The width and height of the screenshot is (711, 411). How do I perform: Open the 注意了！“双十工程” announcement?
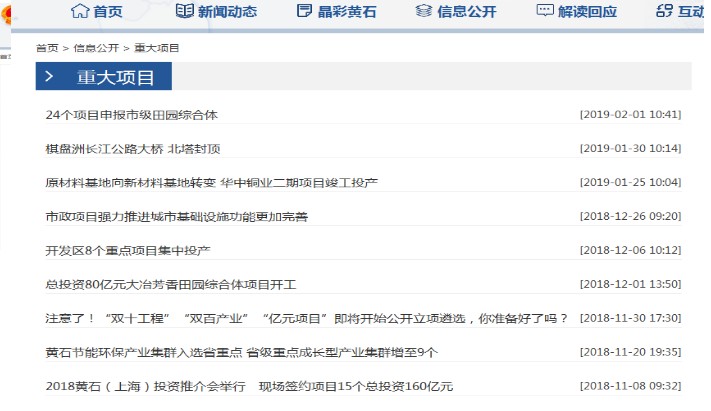pyautogui.click(x=307, y=318)
